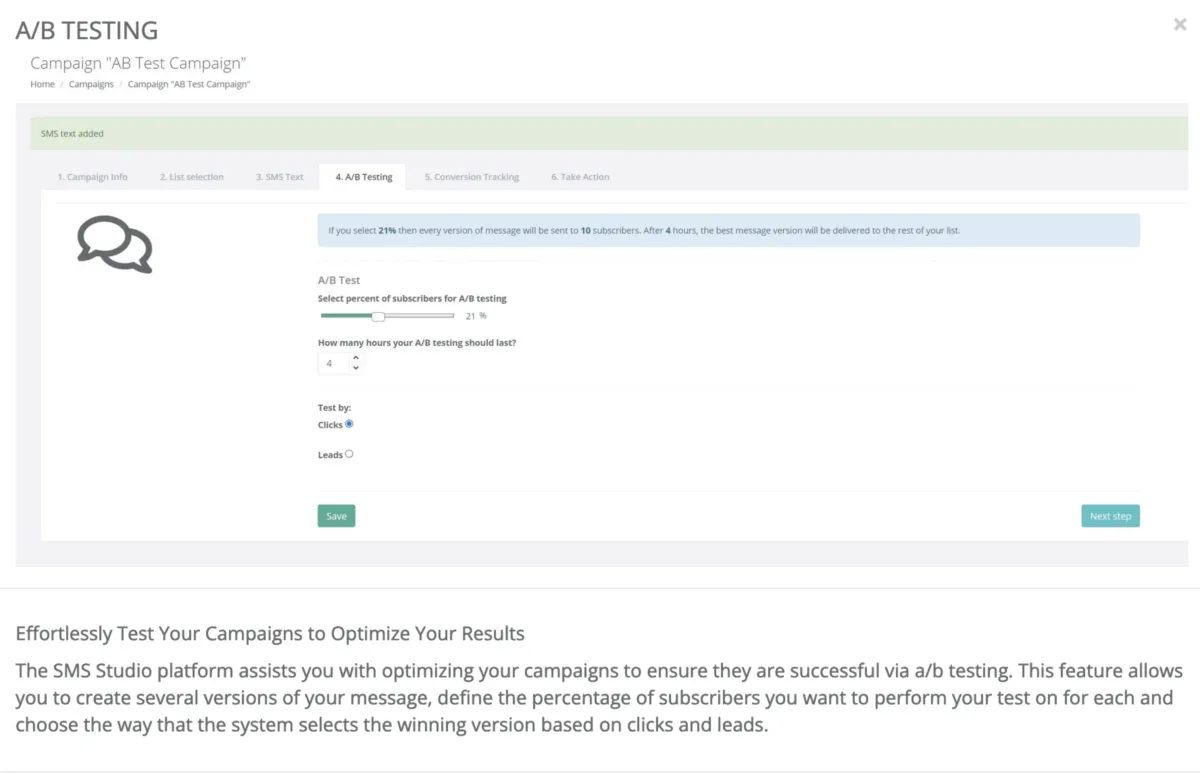This screenshot has width=1200, height=774.
Task: Click the A/B testing hours input field
Action: [x=332, y=363]
